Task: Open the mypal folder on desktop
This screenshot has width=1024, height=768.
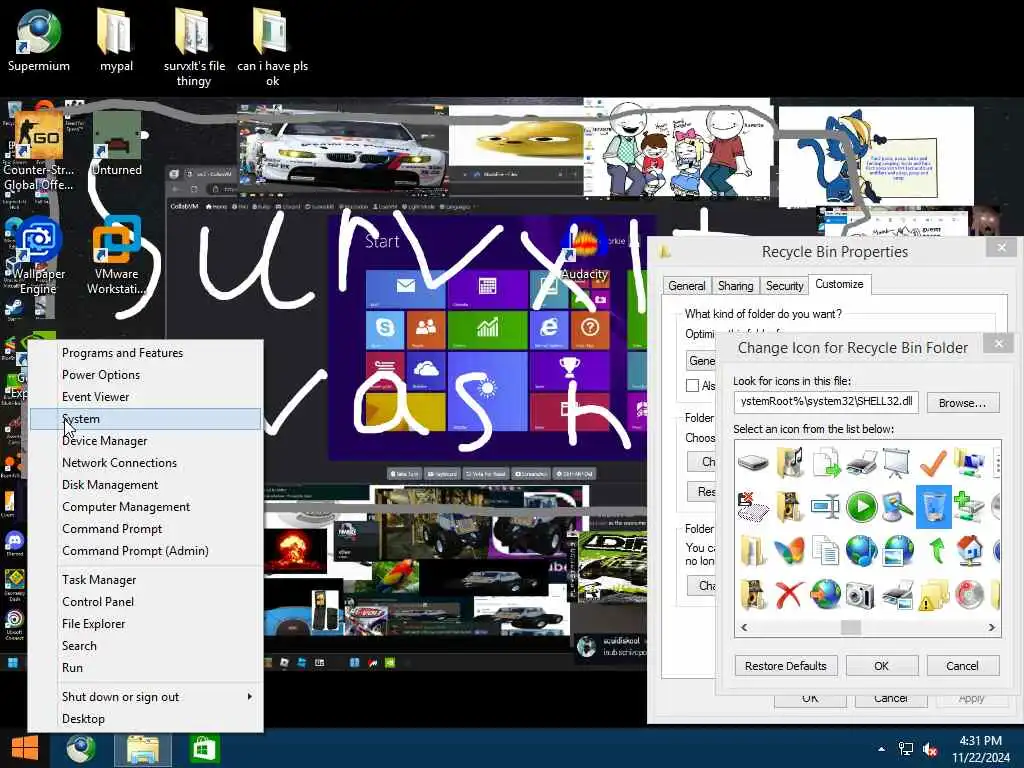Action: 116,40
